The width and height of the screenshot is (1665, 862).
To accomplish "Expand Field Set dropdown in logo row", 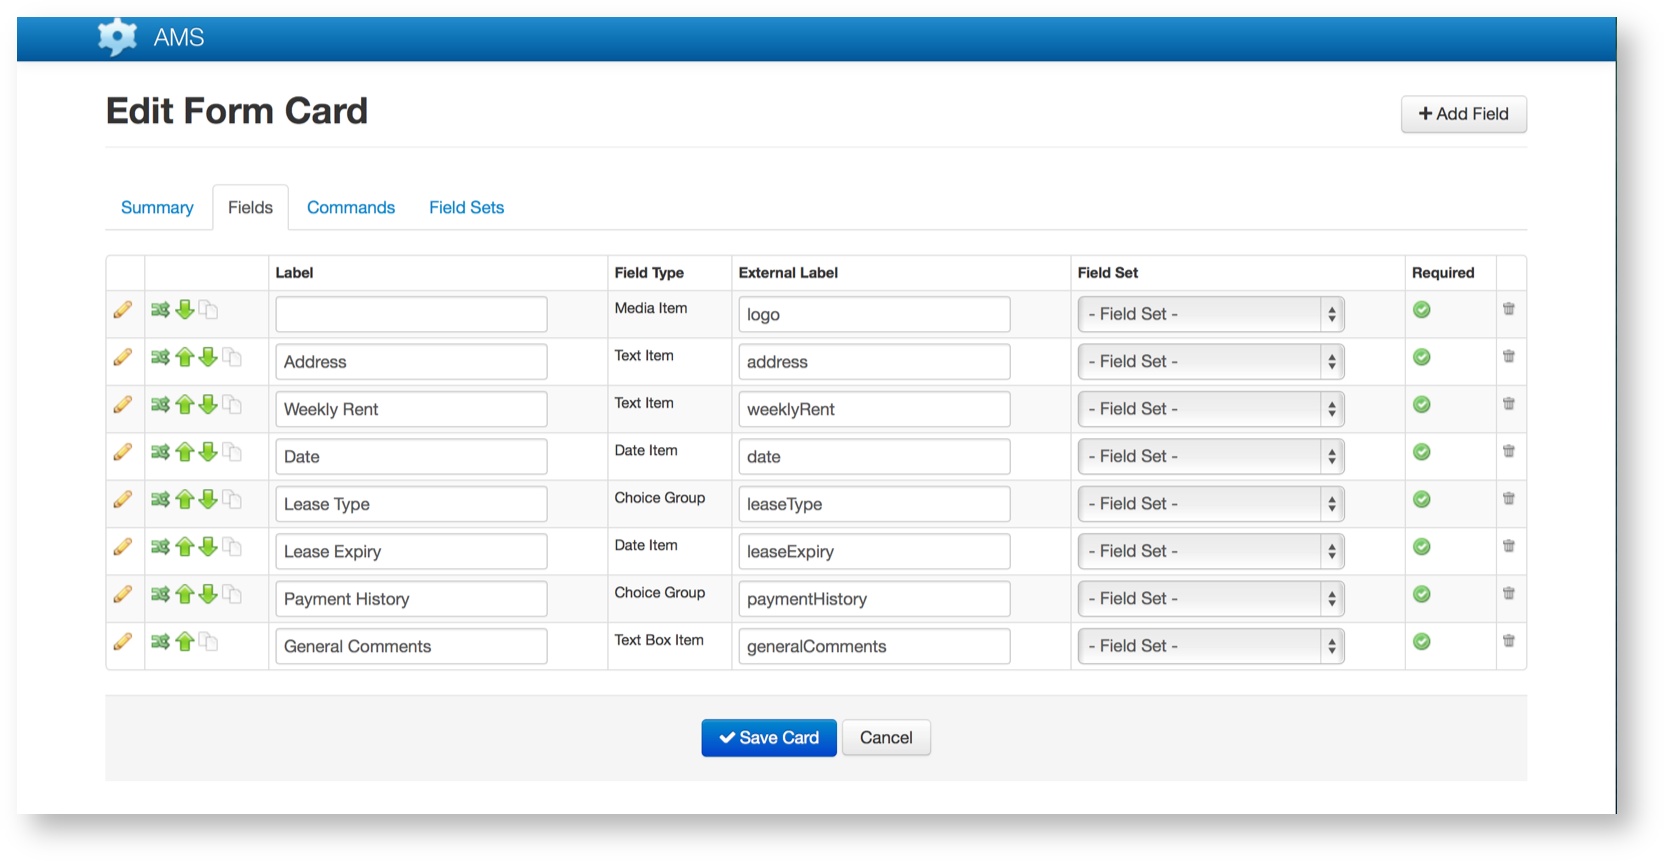I will click(1210, 314).
